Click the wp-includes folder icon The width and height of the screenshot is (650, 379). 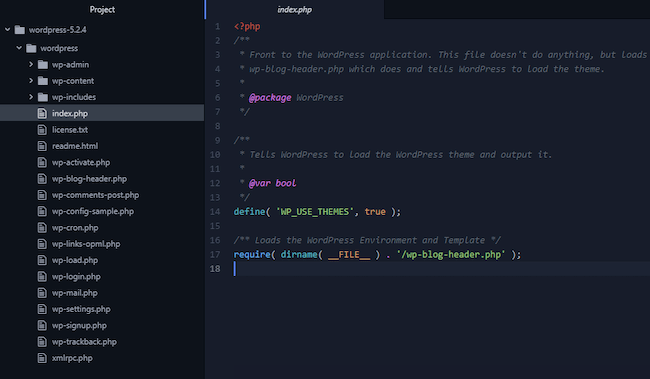click(x=43, y=97)
